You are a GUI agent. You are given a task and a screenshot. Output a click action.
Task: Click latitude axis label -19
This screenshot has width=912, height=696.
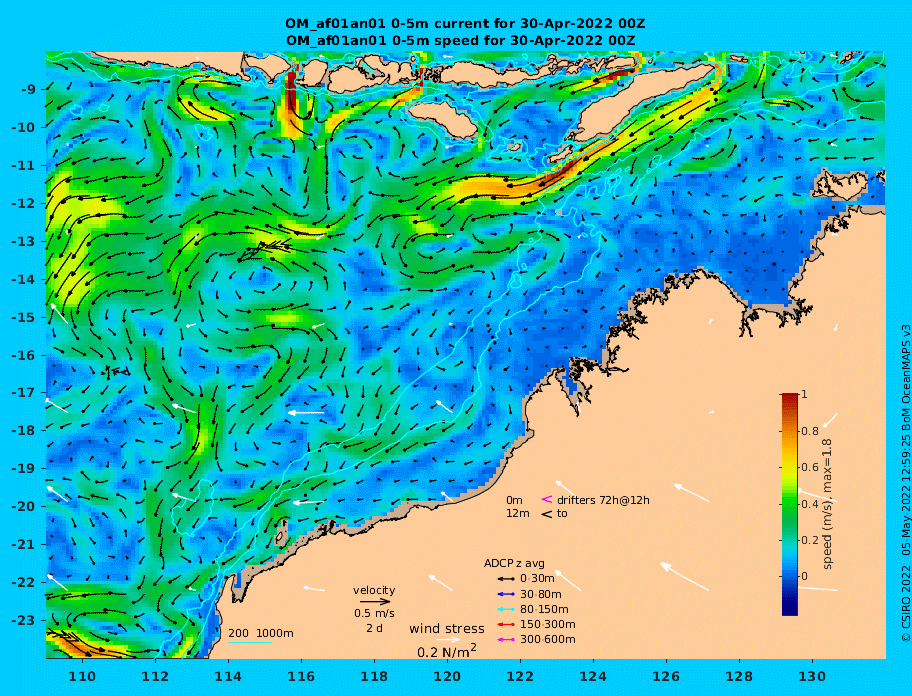coord(24,469)
